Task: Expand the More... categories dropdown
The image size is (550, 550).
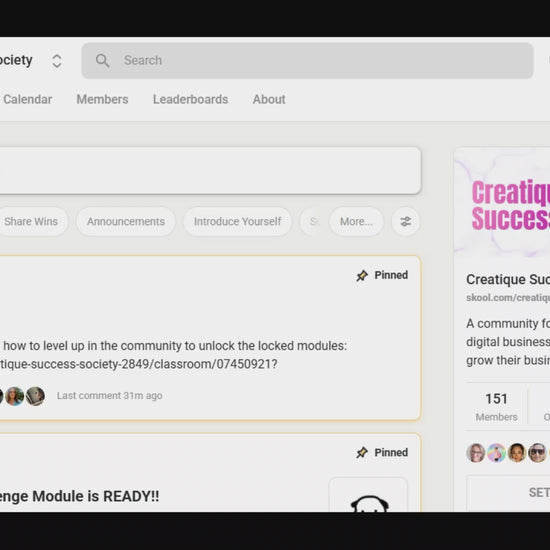Action: pos(356,222)
